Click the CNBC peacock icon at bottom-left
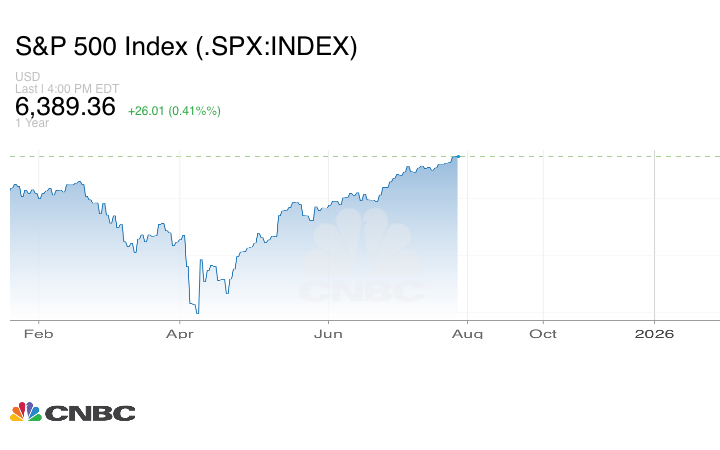Image resolution: width=720 pixels, height=450 pixels. tap(25, 412)
